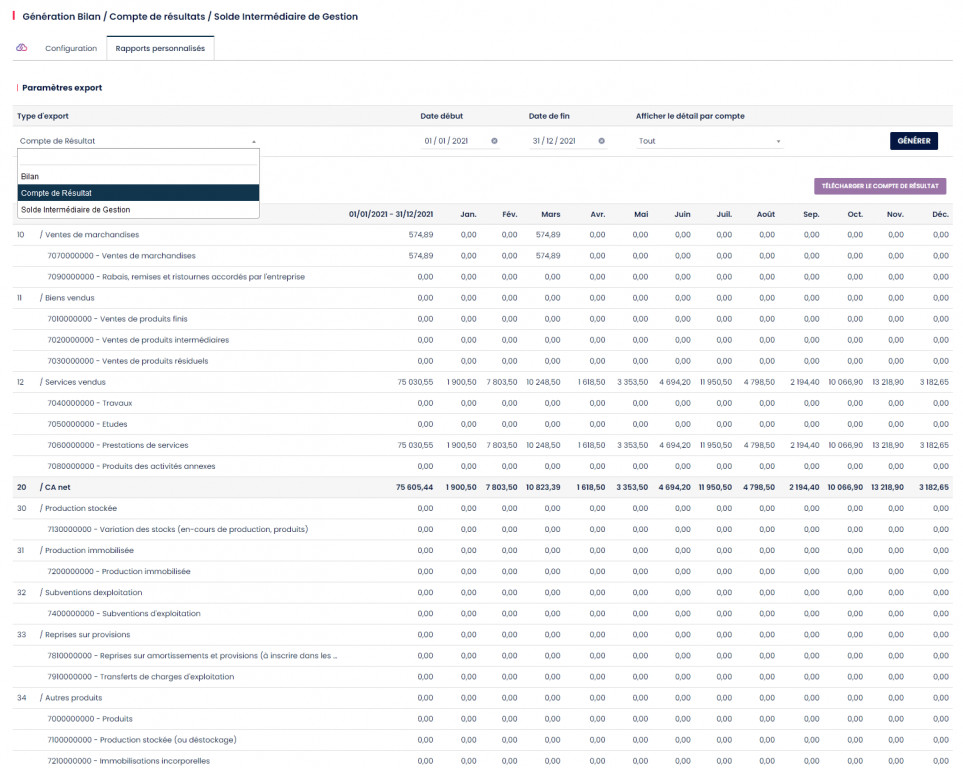Pick Compte de Résultat in the dropdown list
Image resolution: width=963 pixels, height=768 pixels.
[57, 193]
